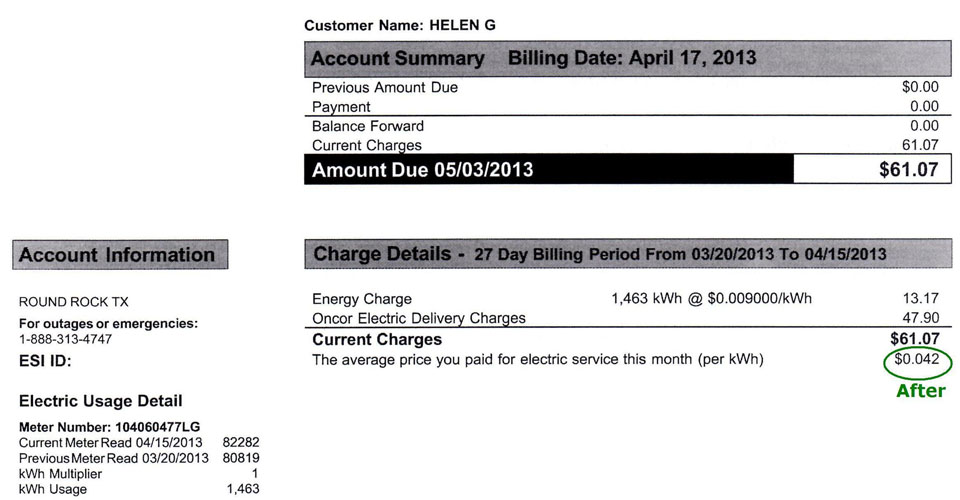The width and height of the screenshot is (960, 500).
Task: Click the Account Summary header
Action: coord(628,59)
